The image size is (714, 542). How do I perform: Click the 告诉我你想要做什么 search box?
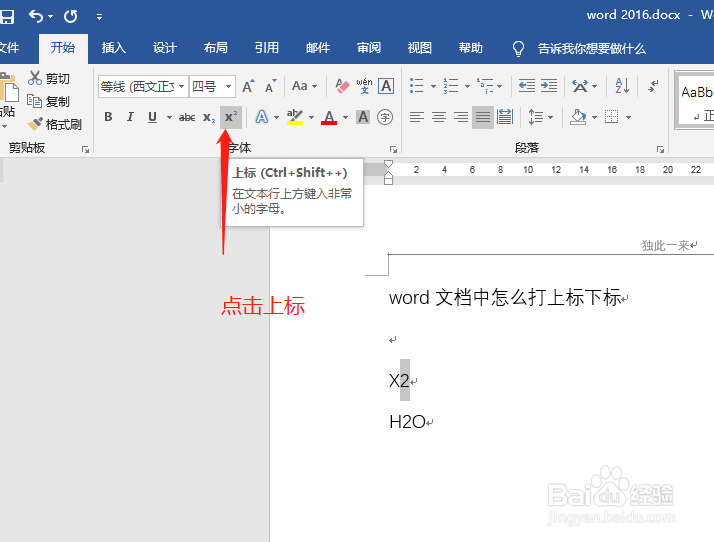tap(579, 48)
